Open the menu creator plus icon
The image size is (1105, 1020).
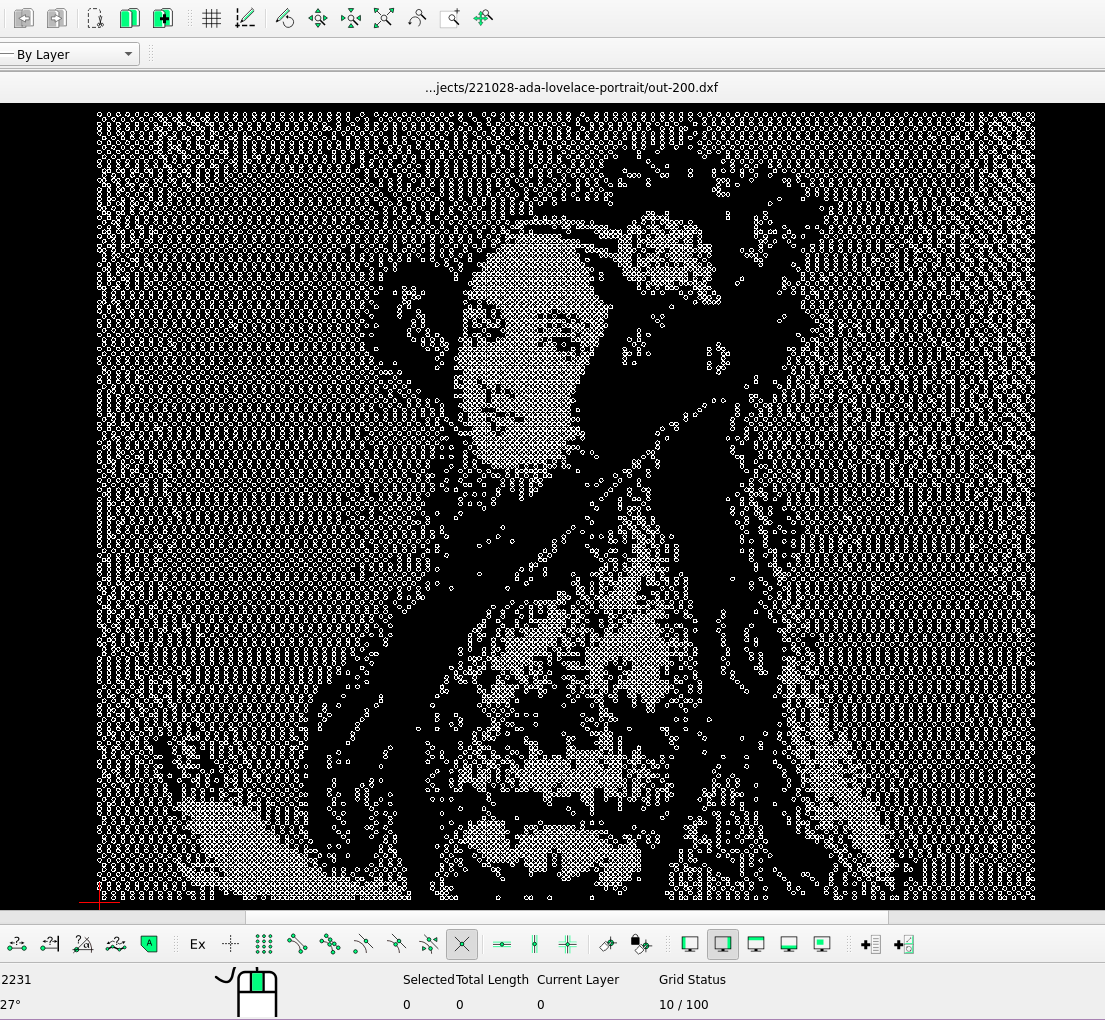point(904,945)
